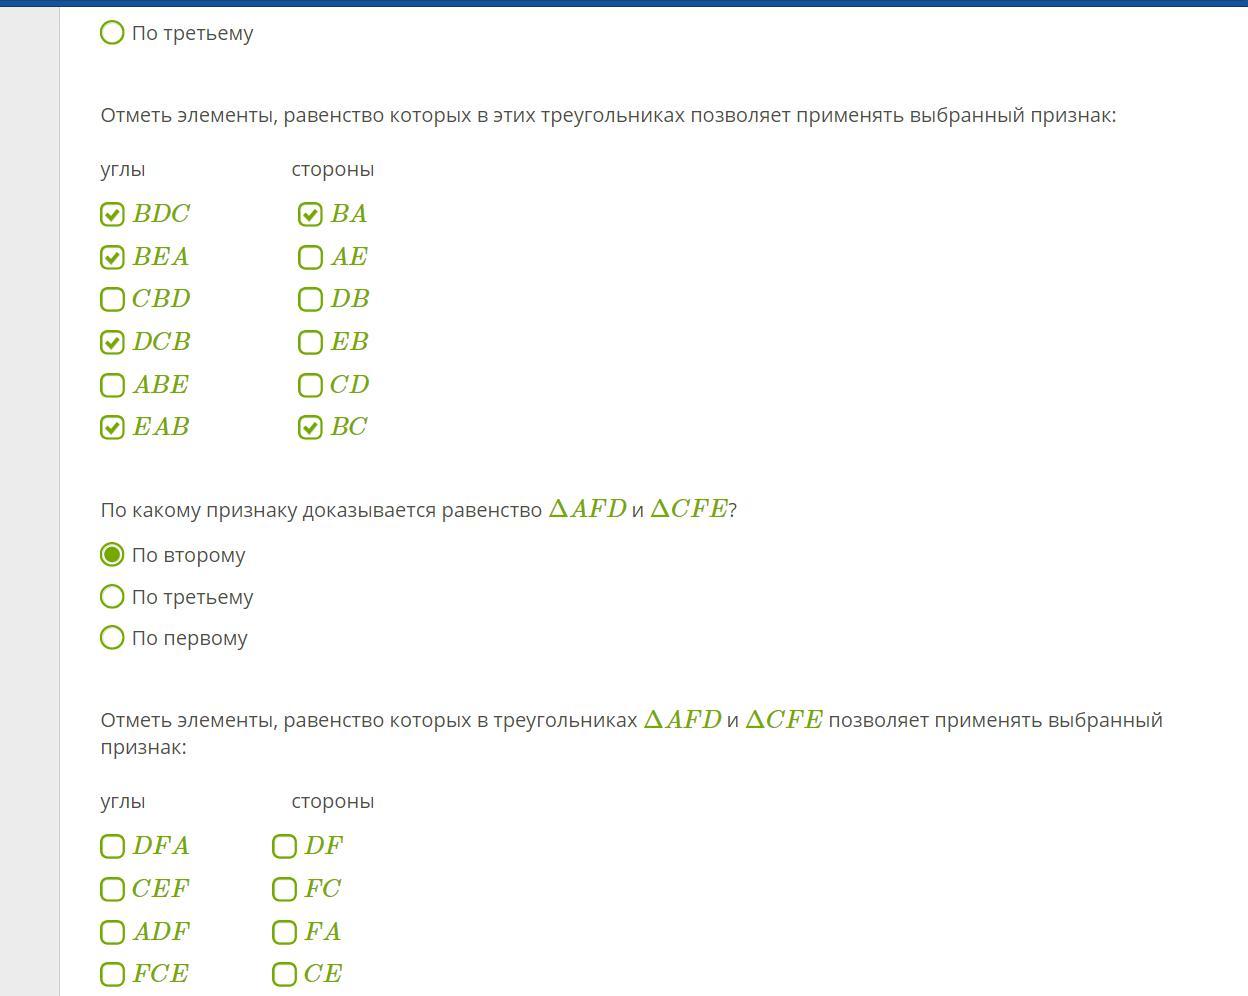
Task: Check the AE side checkbox
Action: [x=310, y=257]
